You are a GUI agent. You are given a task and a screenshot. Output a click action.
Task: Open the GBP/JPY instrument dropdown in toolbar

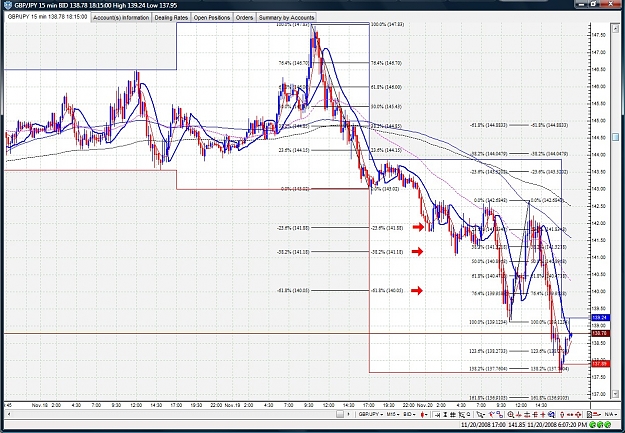[371, 414]
